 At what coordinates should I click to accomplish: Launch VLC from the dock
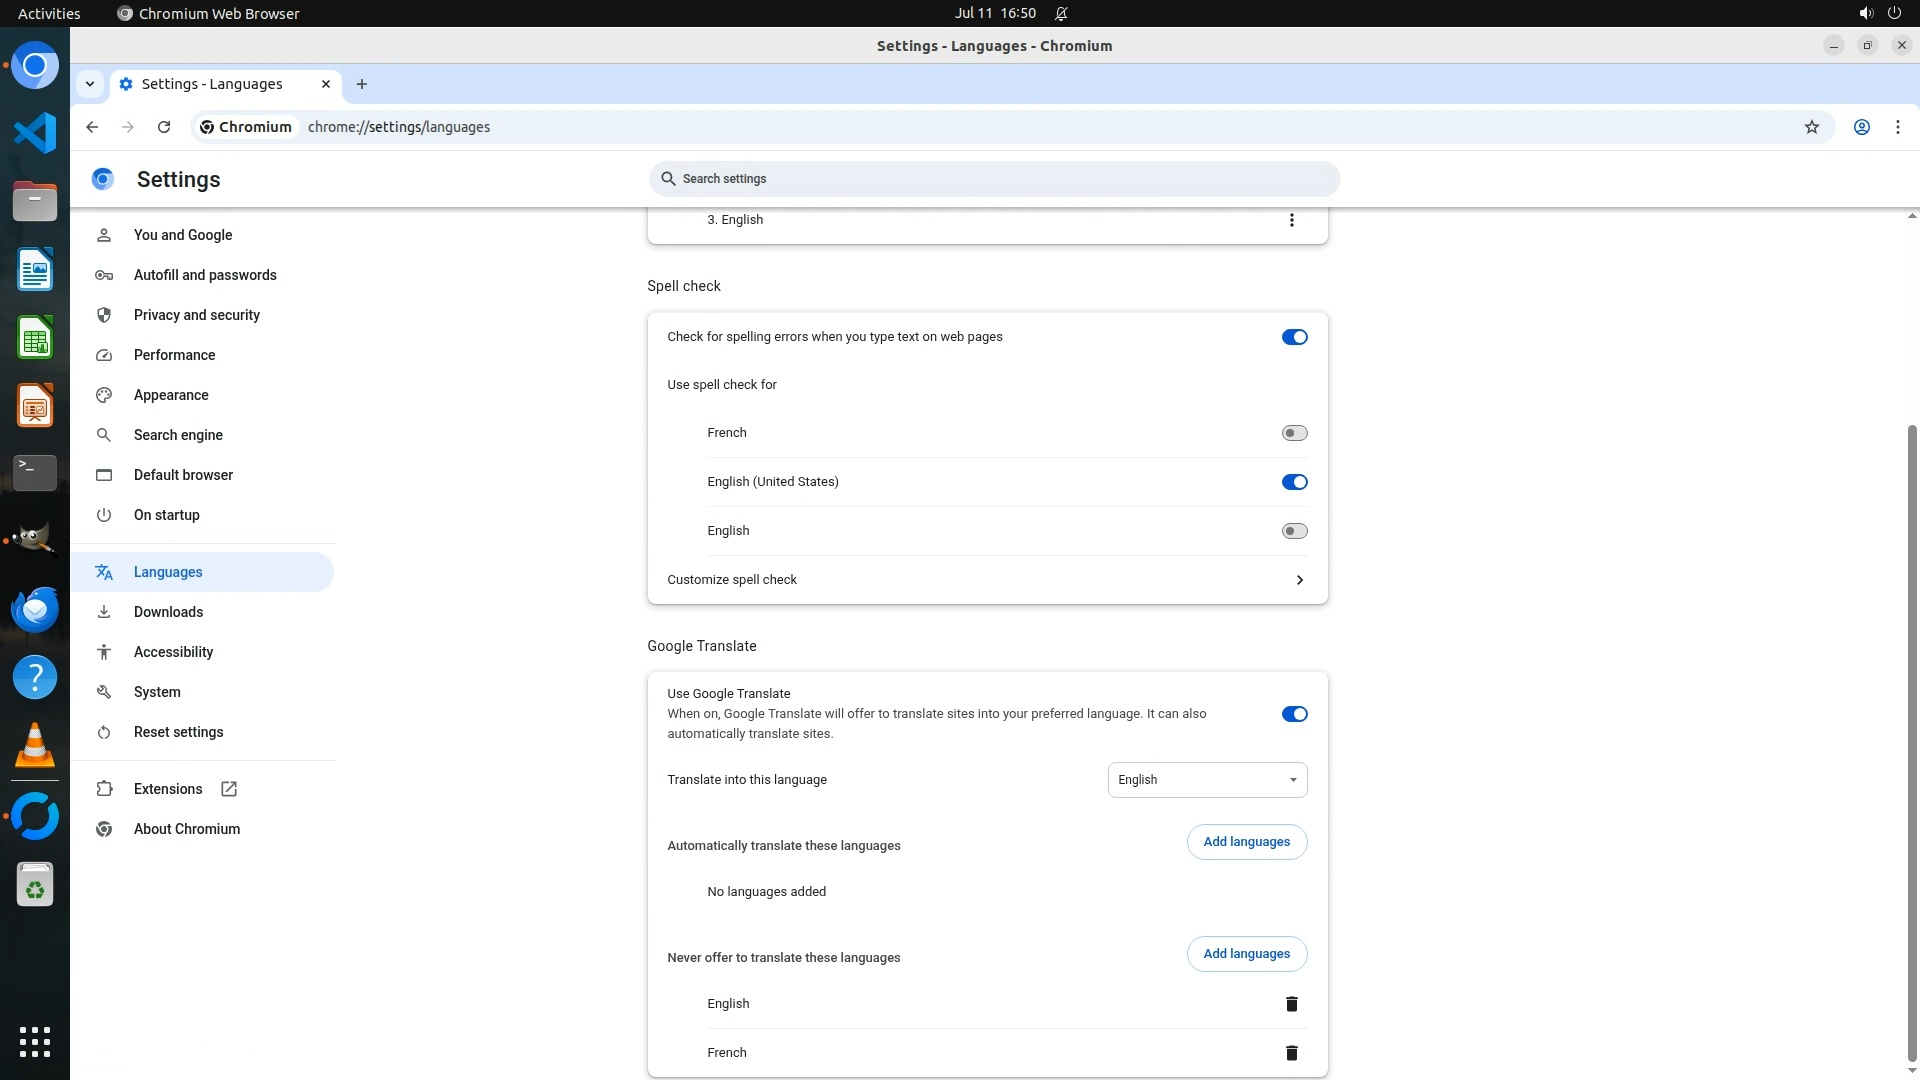[35, 745]
